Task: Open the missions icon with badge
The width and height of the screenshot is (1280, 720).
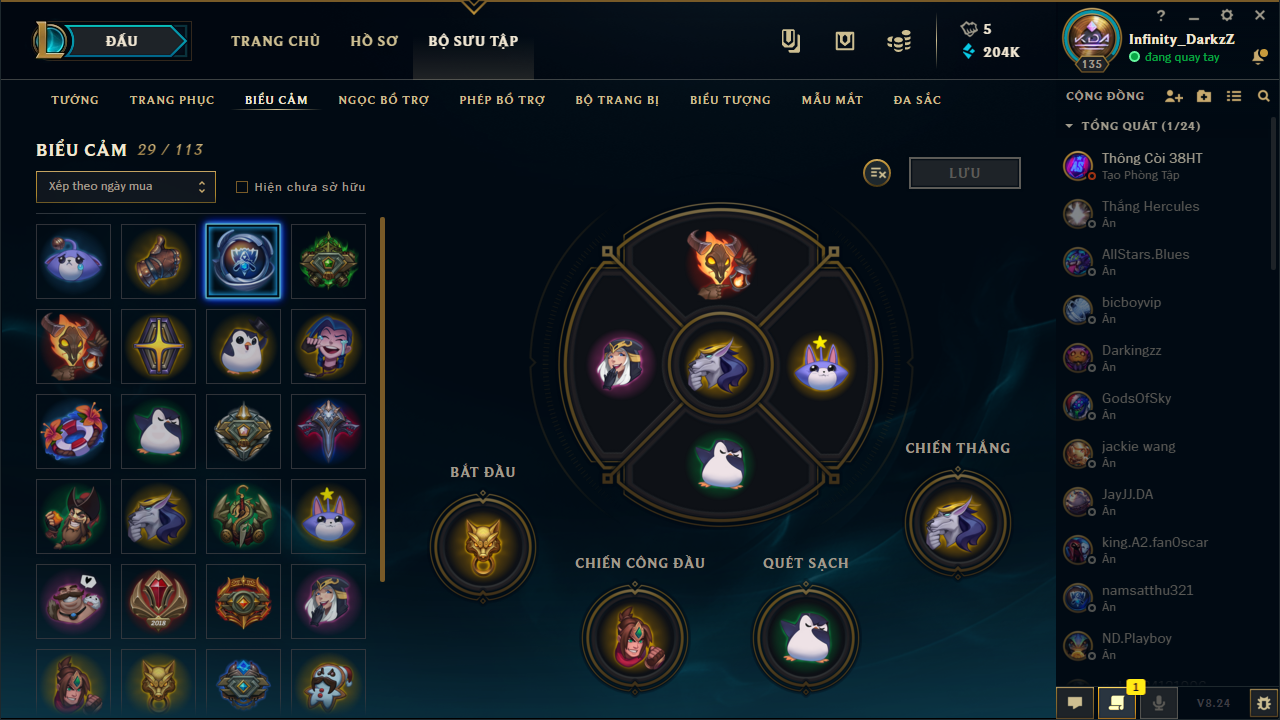Action: [x=1116, y=703]
